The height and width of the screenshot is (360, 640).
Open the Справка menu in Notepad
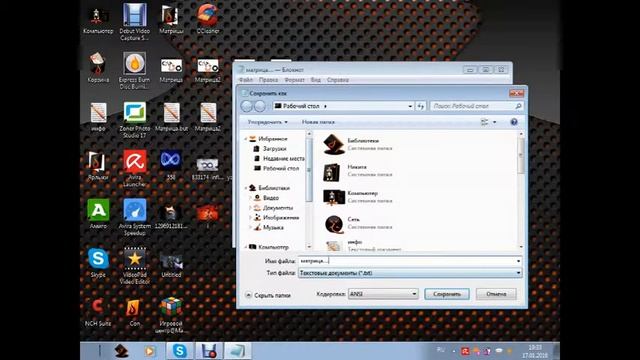(x=338, y=80)
